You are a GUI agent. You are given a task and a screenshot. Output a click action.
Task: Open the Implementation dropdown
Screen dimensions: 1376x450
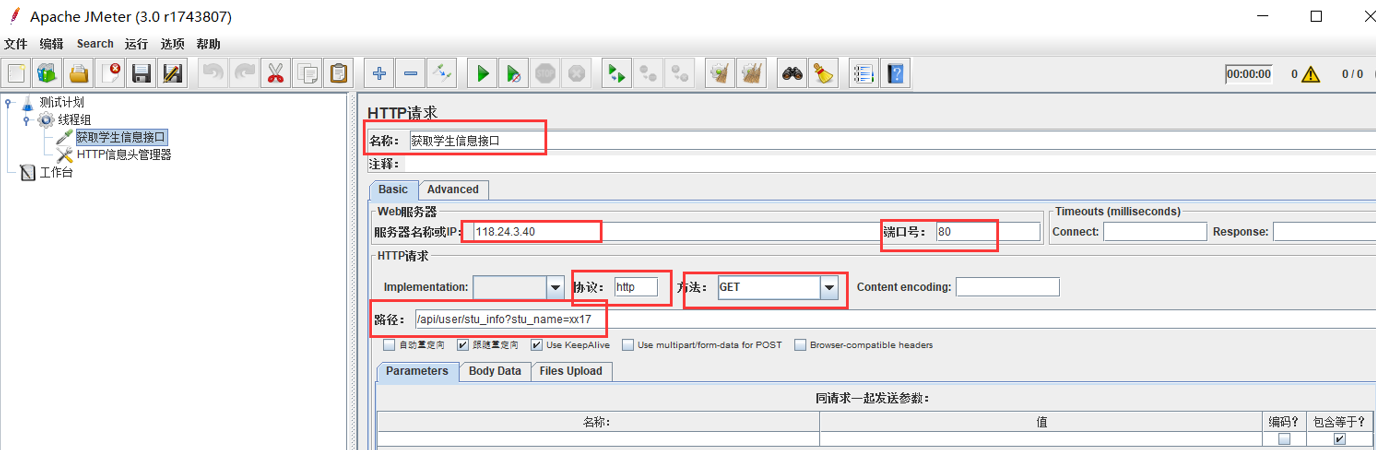click(555, 287)
